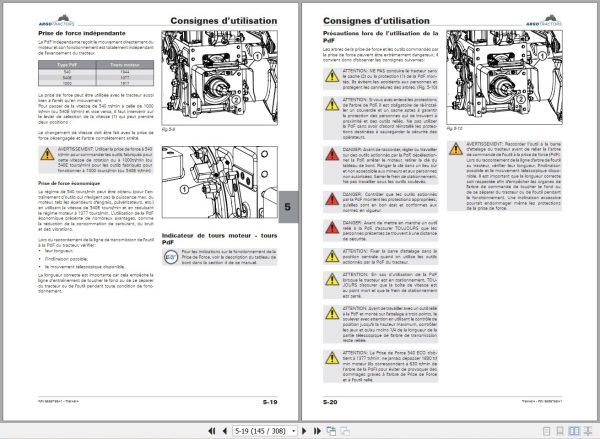Click 'Type PdF' table header

(67, 65)
